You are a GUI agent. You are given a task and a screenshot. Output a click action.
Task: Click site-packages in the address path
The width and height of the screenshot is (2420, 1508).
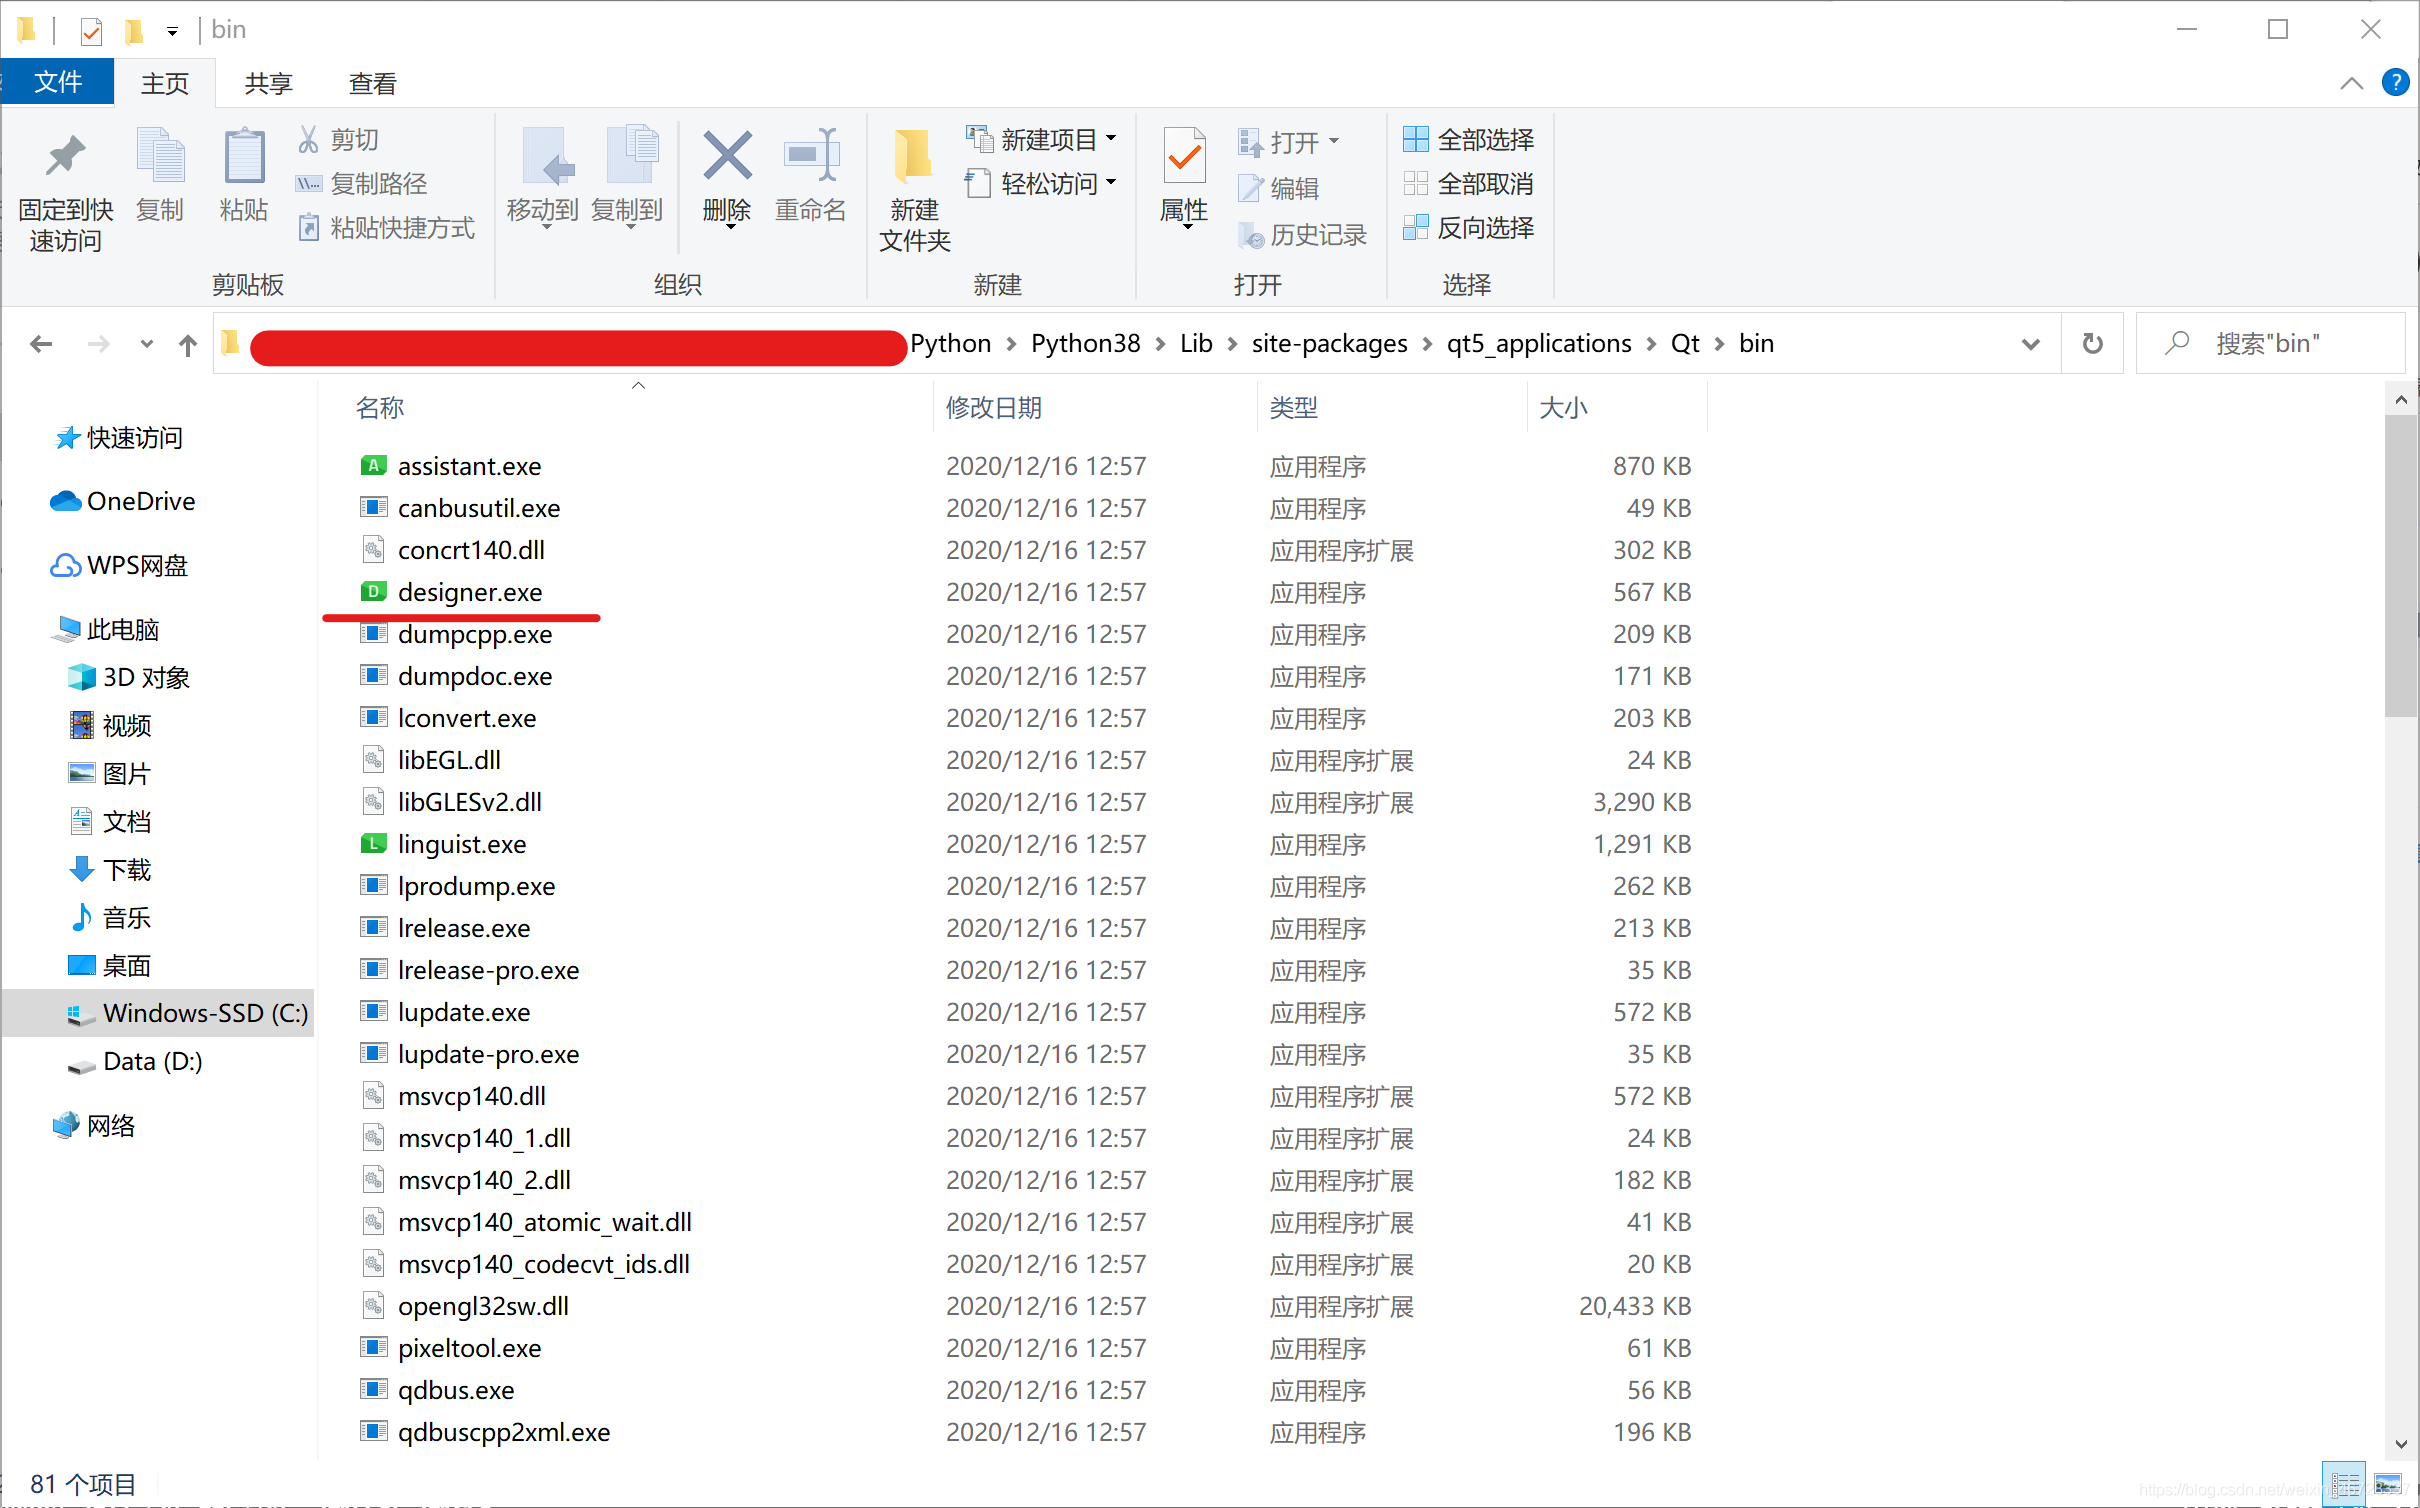pos(1329,343)
